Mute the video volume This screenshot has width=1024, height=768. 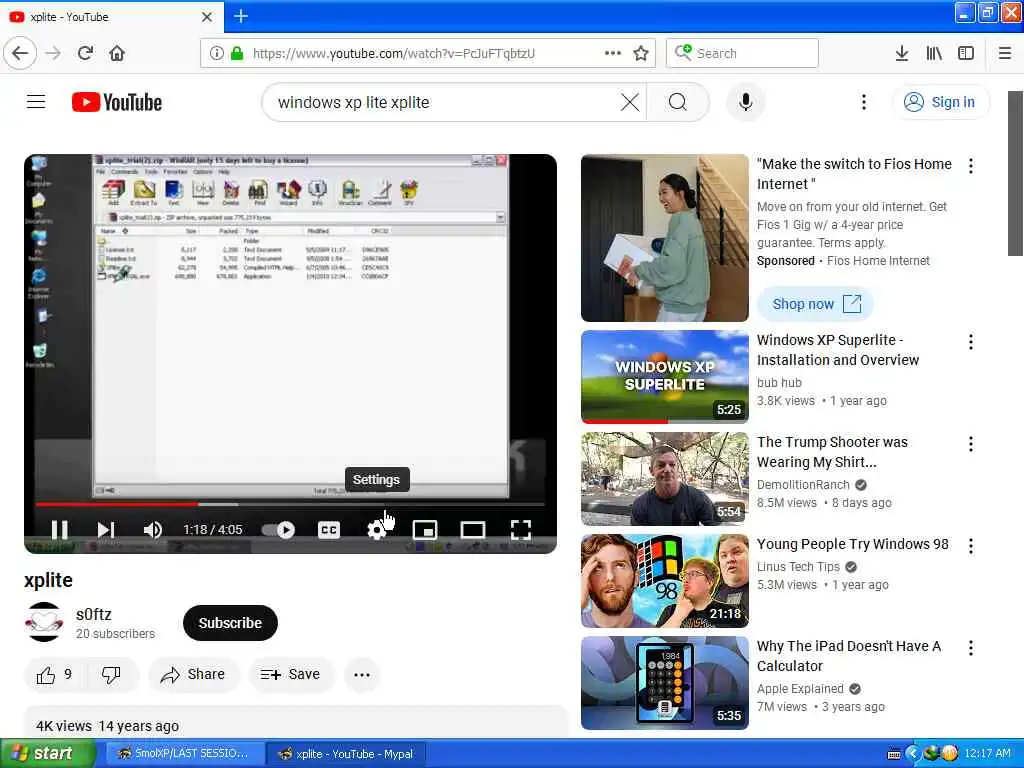[x=153, y=530]
